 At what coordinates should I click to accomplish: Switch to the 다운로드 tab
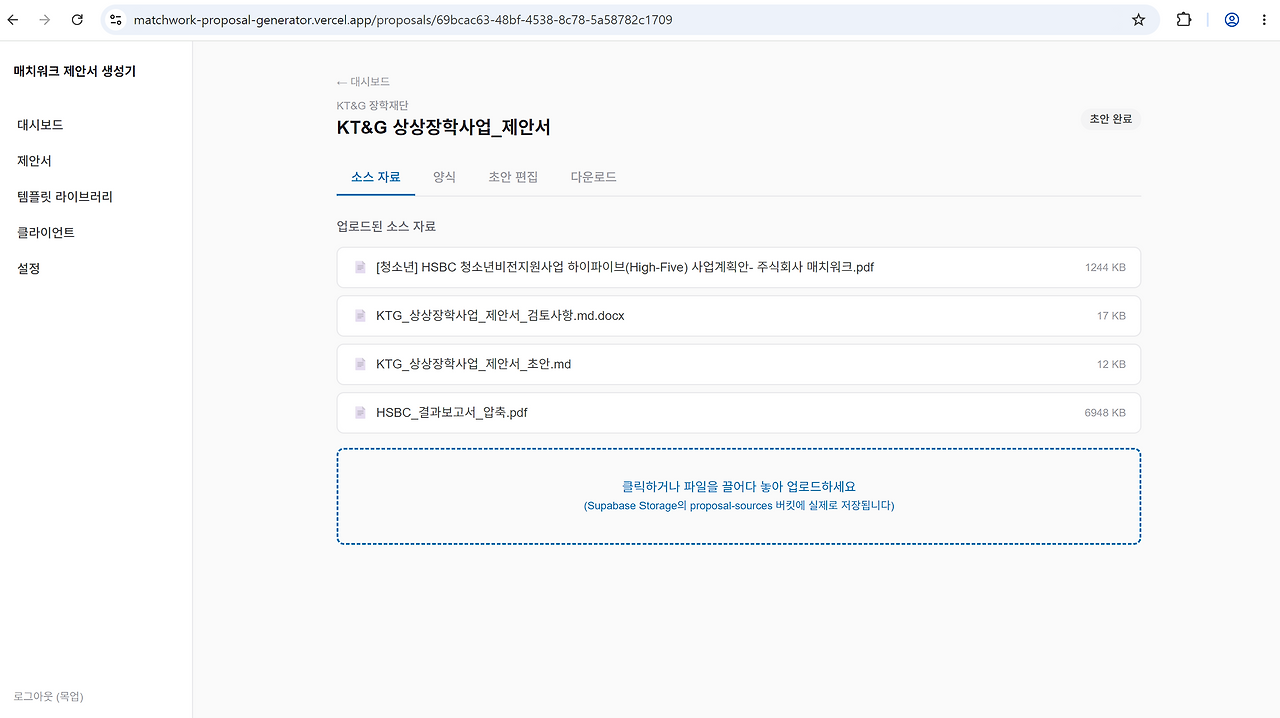[594, 177]
